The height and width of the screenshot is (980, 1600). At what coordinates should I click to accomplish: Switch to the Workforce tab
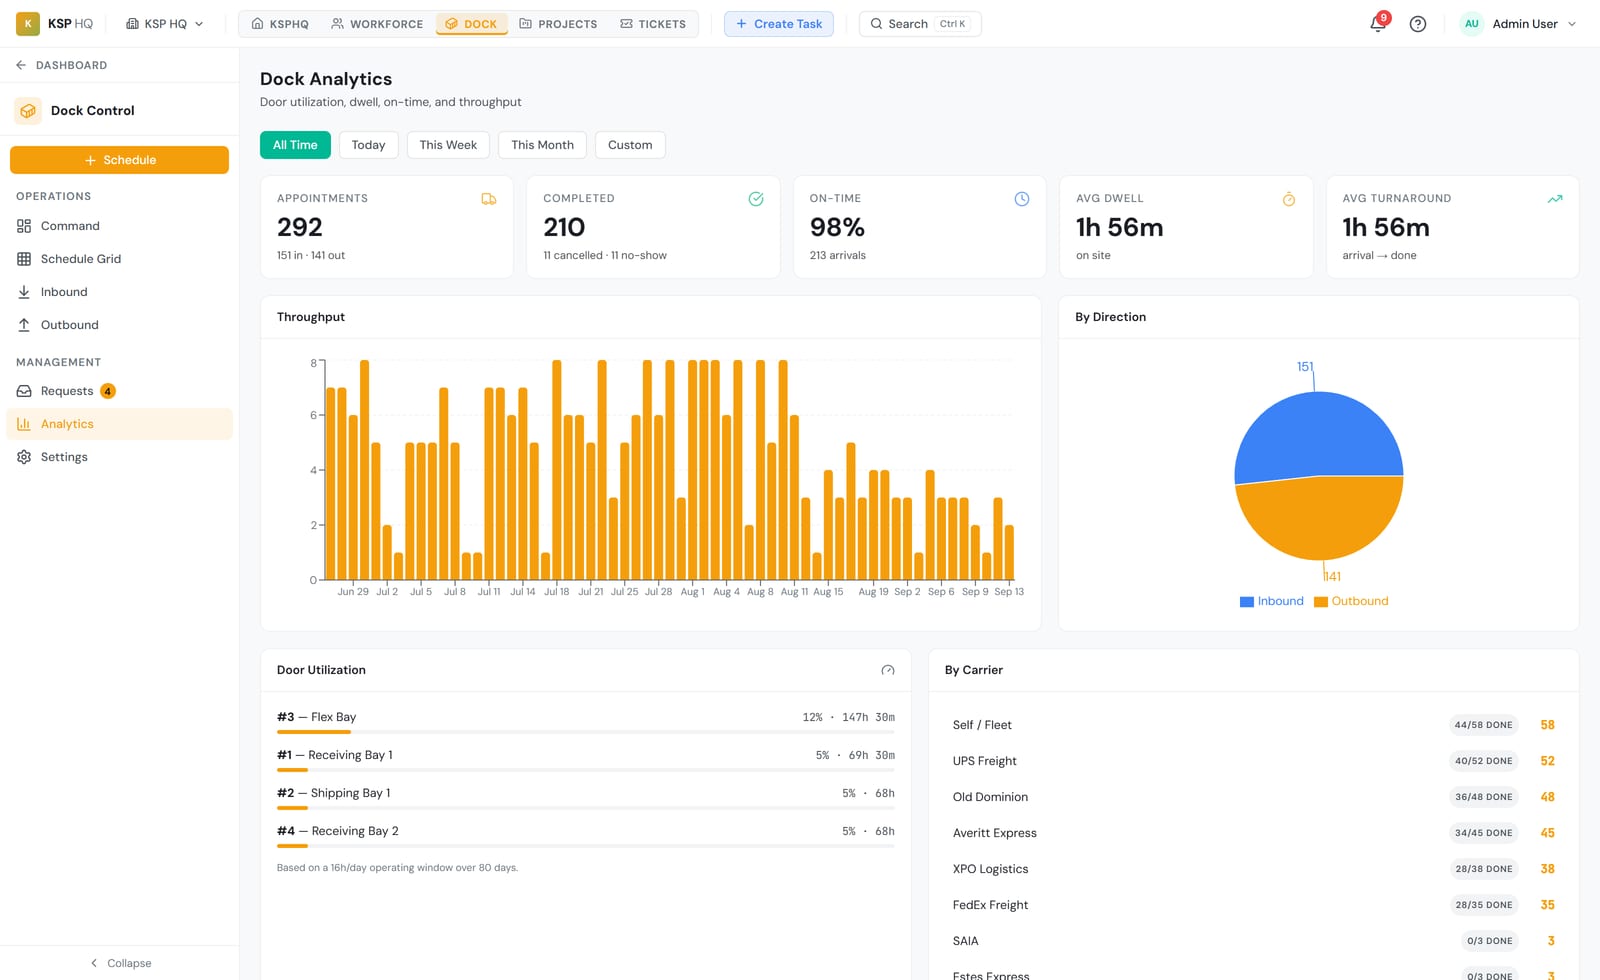coord(377,24)
